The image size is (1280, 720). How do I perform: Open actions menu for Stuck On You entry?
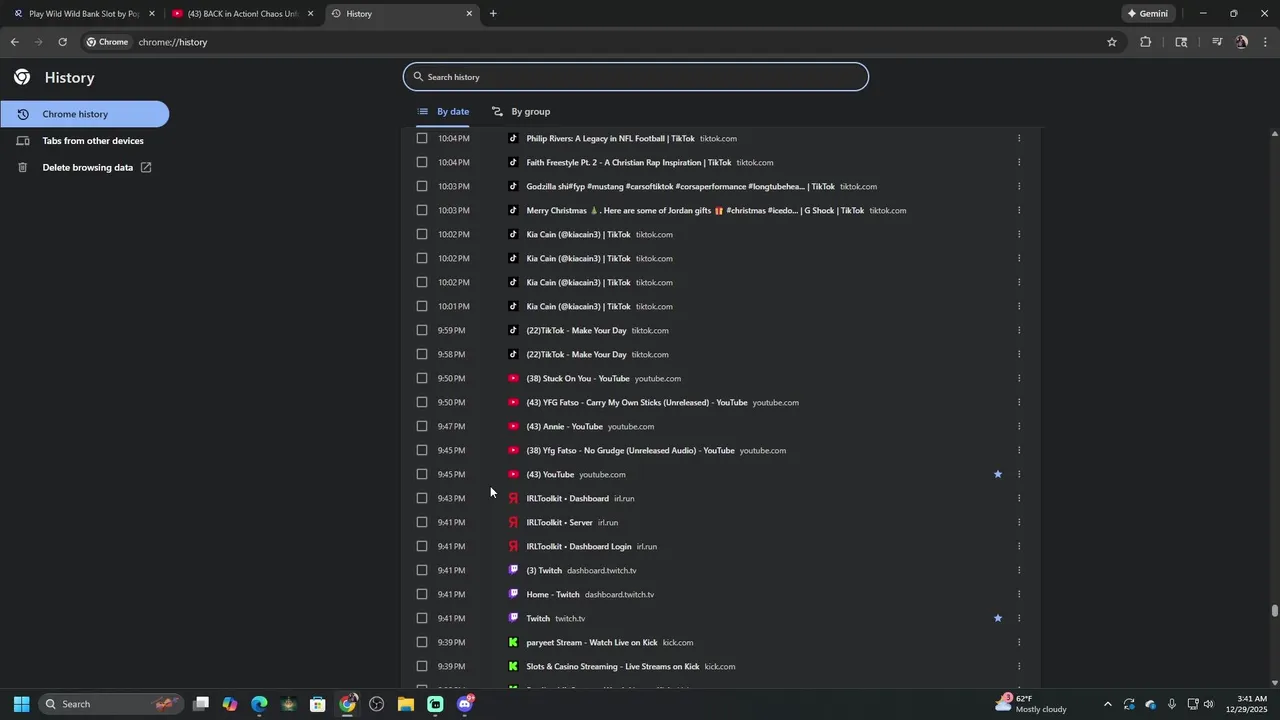[x=1019, y=379]
